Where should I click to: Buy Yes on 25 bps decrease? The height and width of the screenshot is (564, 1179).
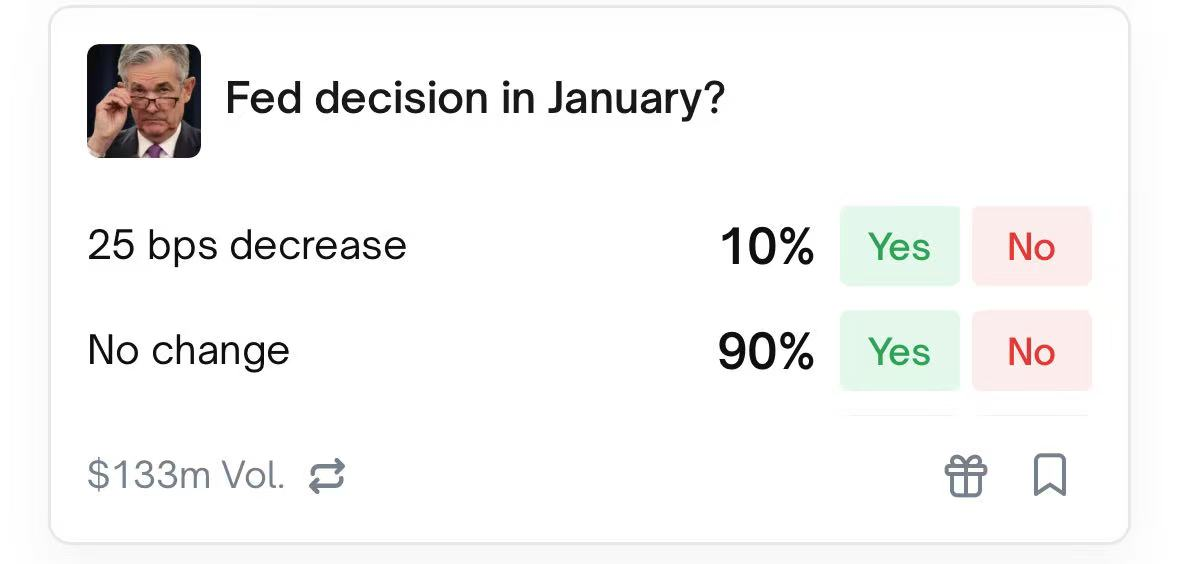[899, 246]
